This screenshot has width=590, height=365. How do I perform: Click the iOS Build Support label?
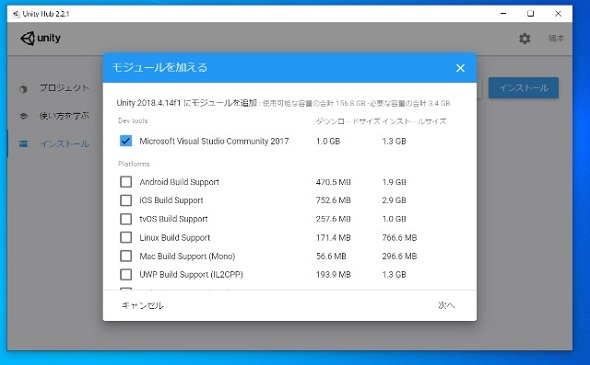tap(171, 200)
